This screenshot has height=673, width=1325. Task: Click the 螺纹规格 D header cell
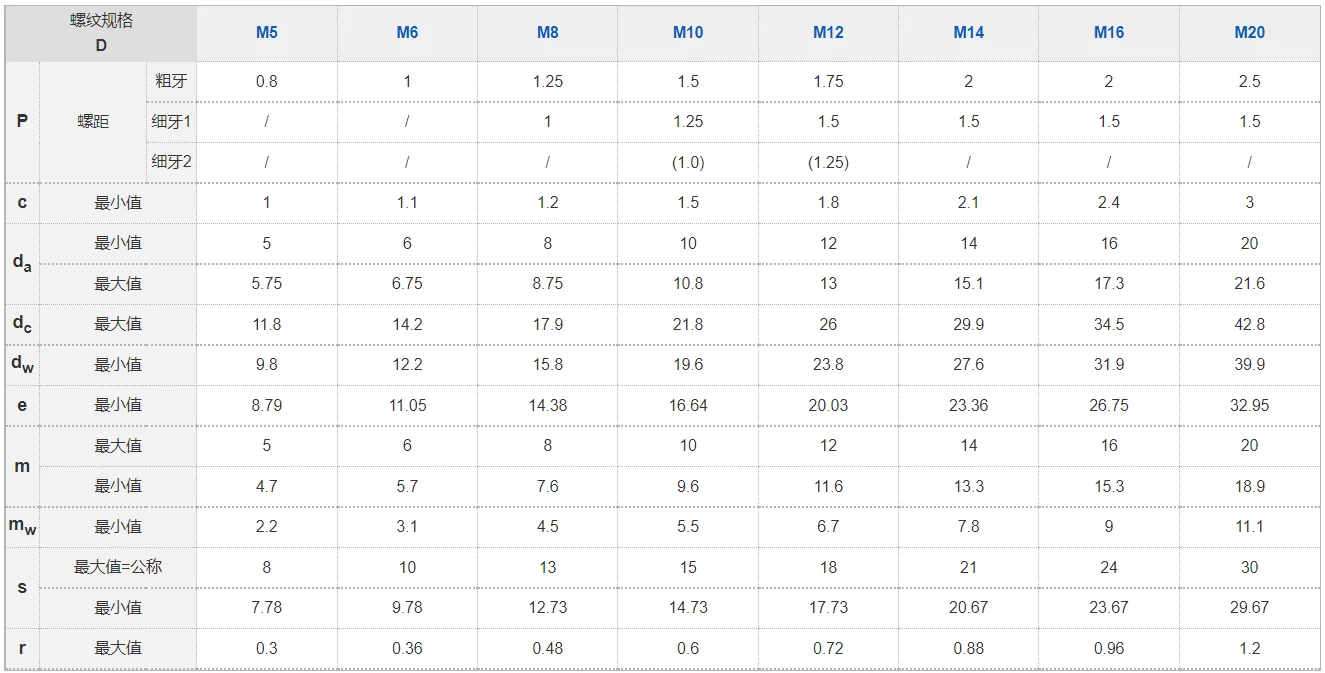point(101,33)
